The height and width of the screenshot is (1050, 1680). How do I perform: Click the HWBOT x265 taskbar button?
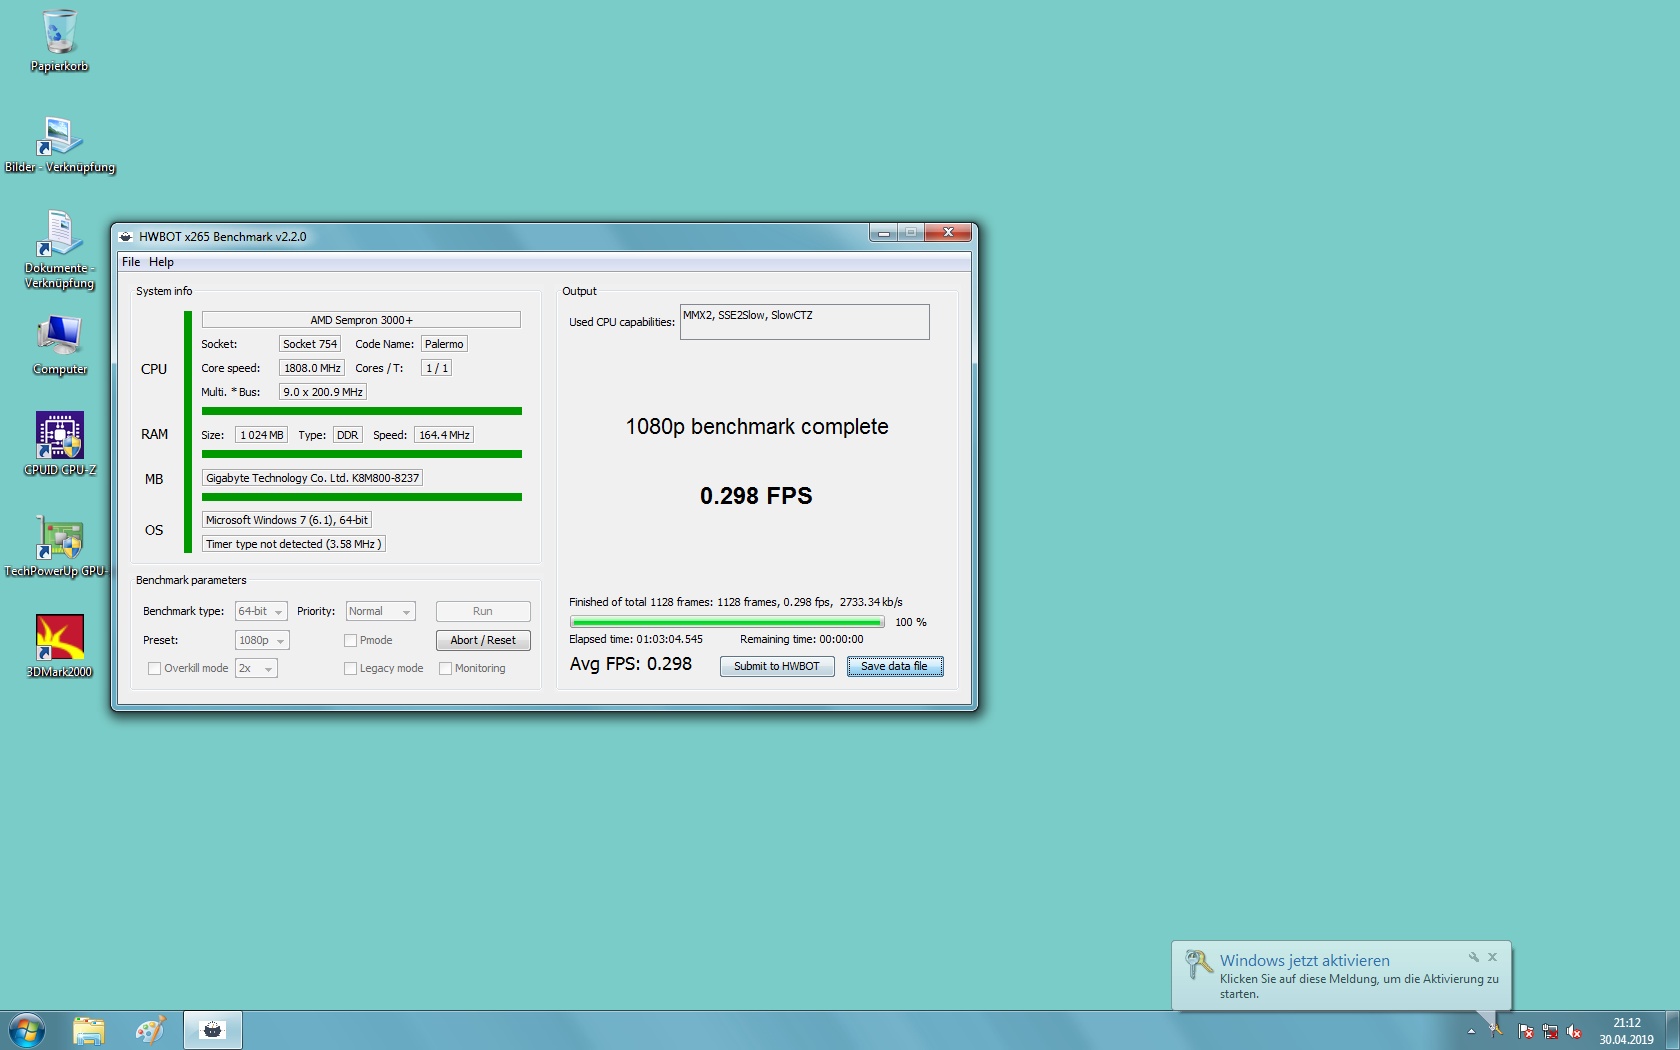pos(212,1030)
